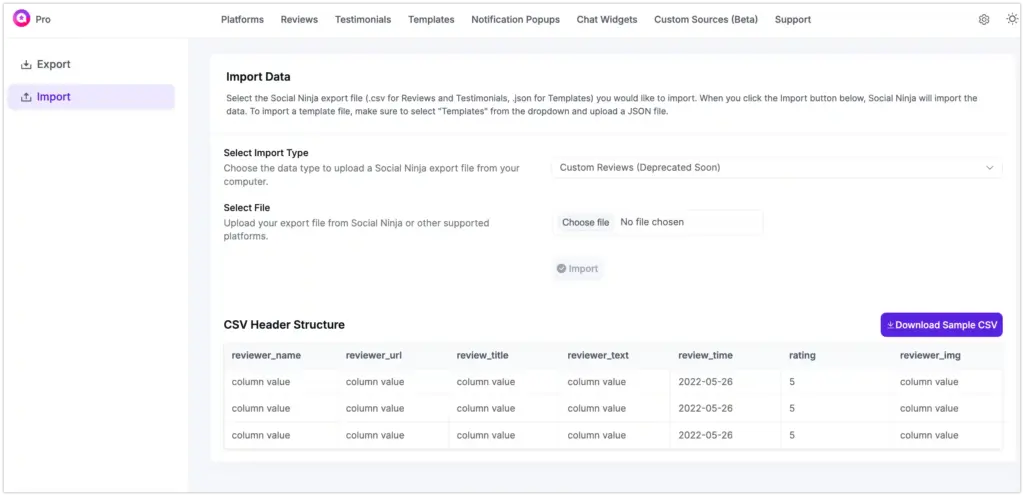Open Custom Sources (Beta) page

coord(705,20)
